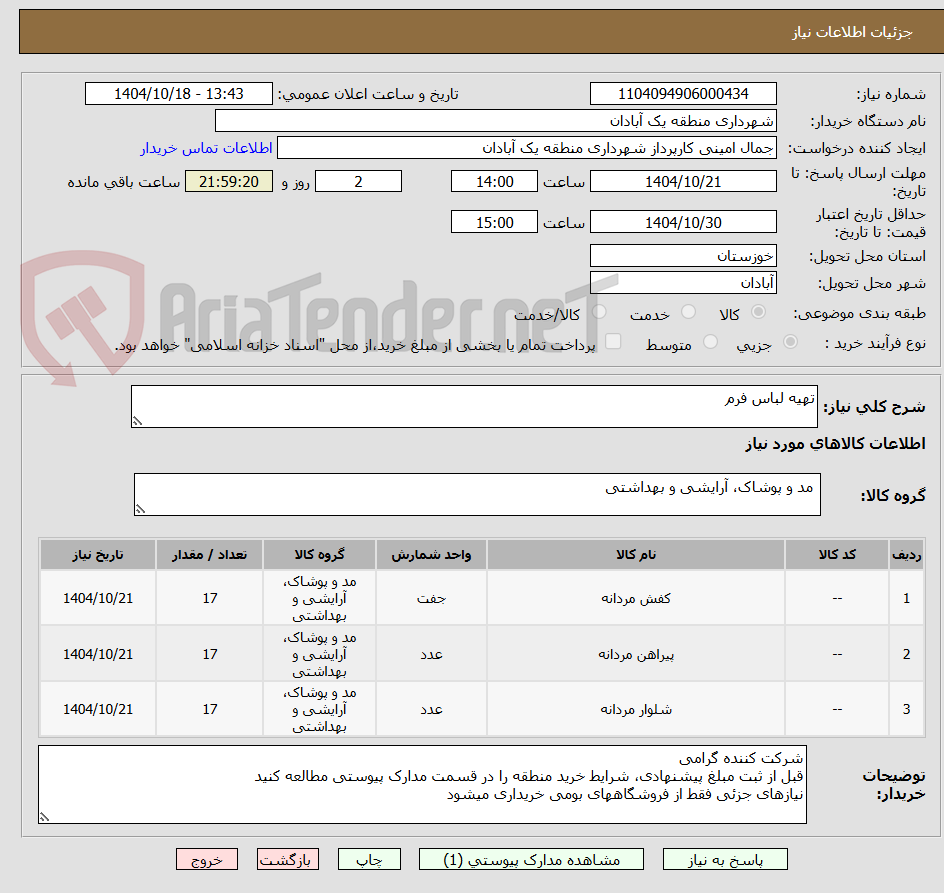Select the جزیی purchase process option

(790, 343)
